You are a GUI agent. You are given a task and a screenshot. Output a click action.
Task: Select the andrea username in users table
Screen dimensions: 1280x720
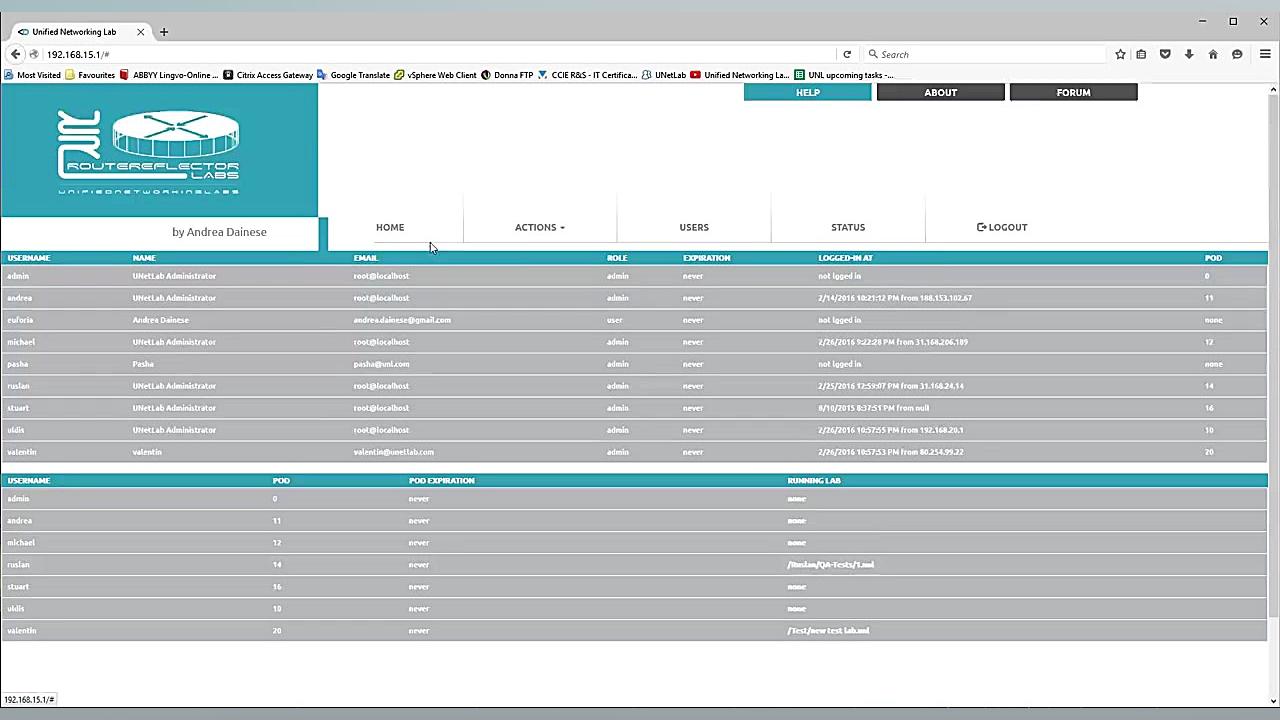tap(19, 298)
